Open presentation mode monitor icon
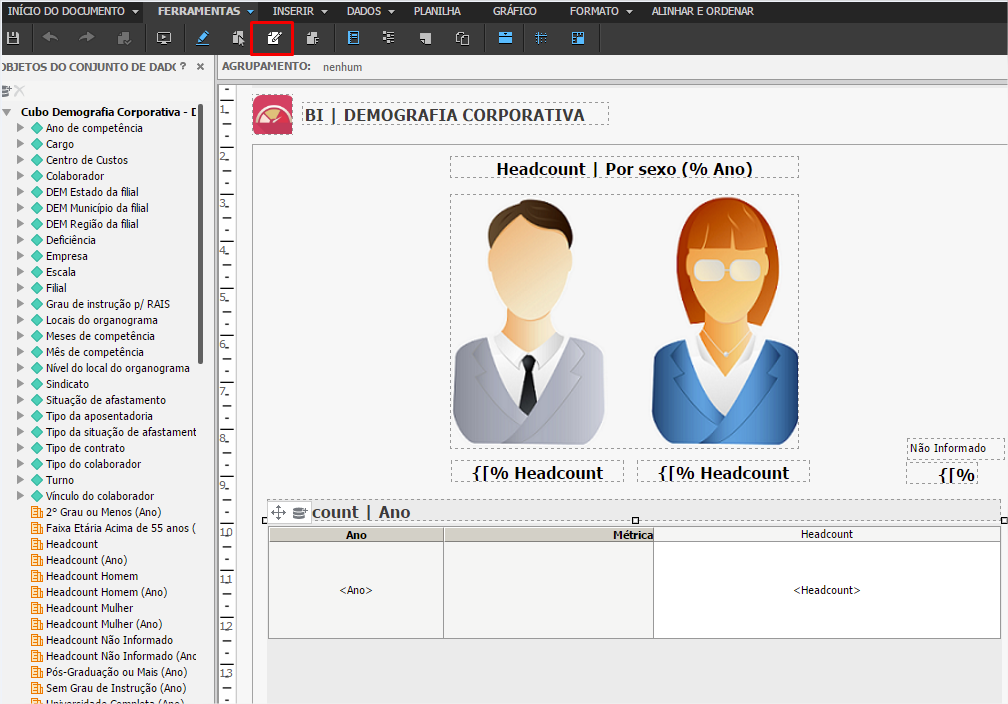1008x704 pixels. [x=164, y=38]
